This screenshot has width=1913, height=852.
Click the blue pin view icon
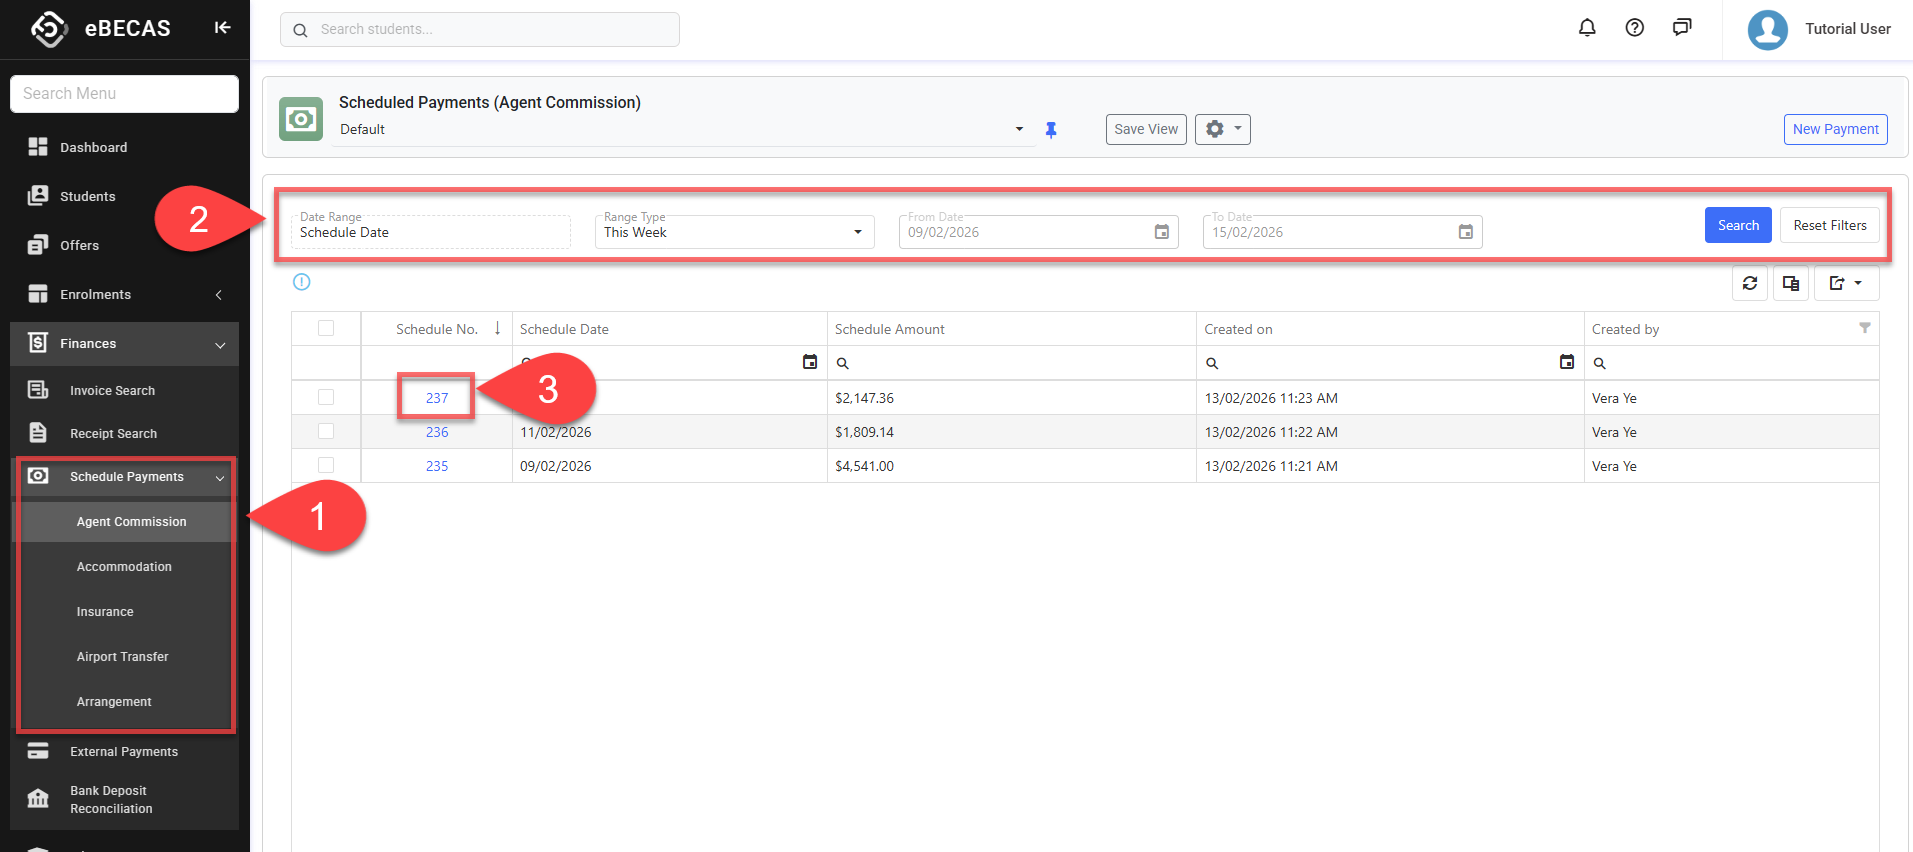(x=1051, y=130)
